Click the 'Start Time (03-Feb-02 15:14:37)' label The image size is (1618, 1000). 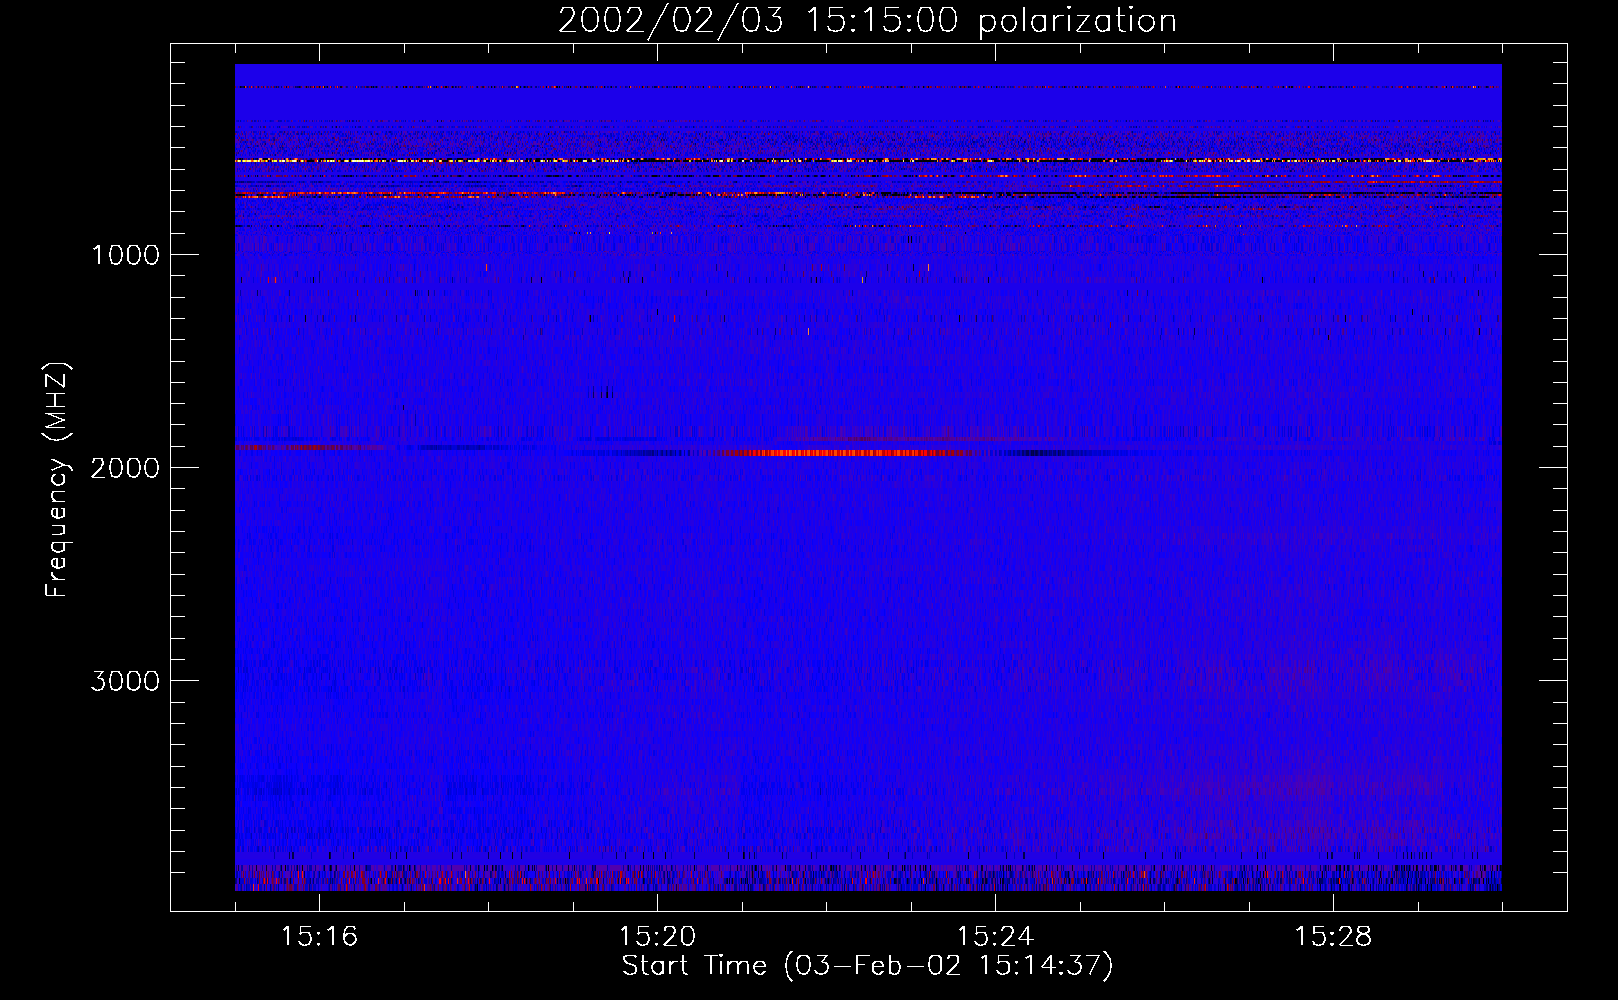point(867,966)
